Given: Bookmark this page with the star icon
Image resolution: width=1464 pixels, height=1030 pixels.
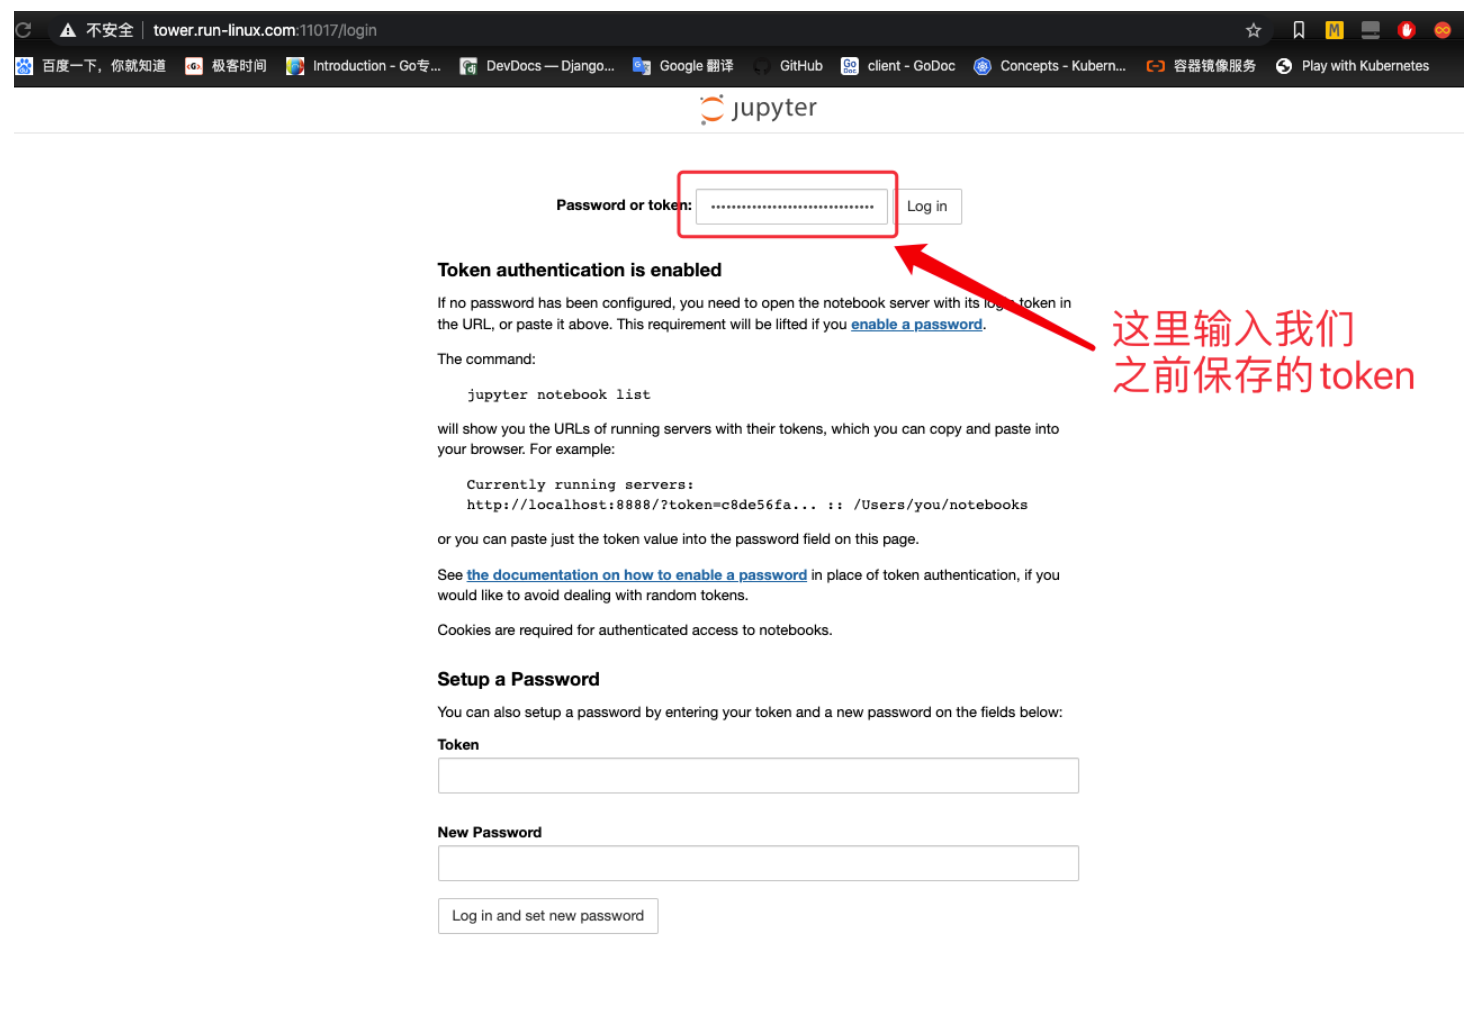Looking at the screenshot, I should click(1253, 30).
